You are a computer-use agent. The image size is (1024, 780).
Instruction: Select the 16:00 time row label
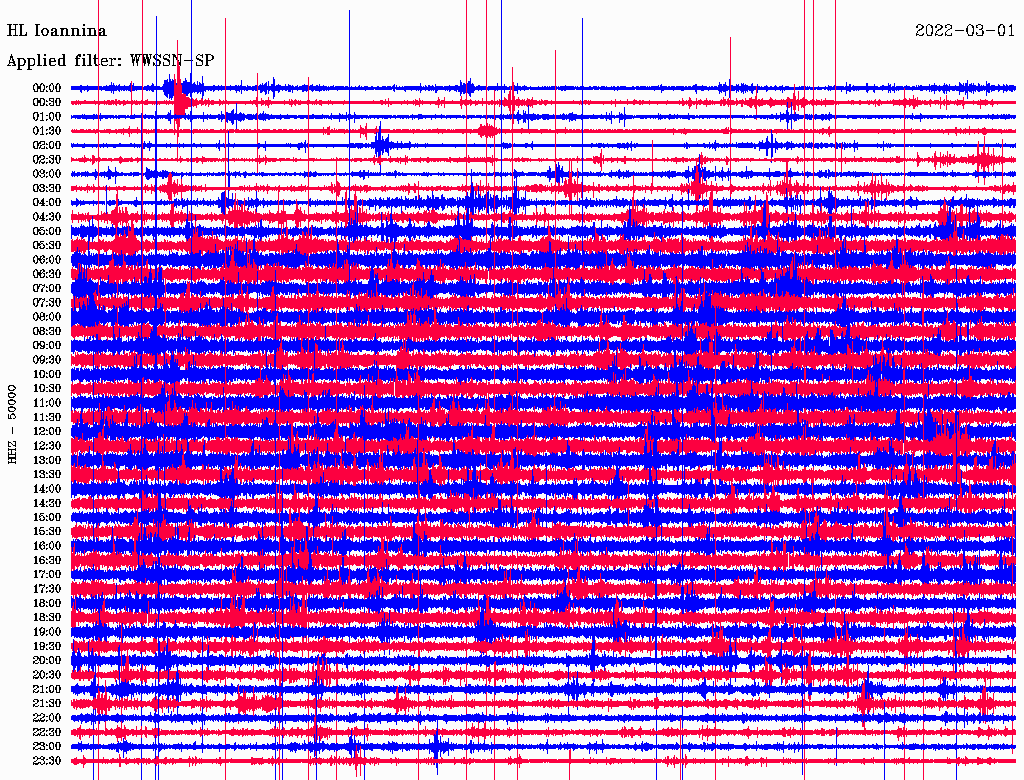click(47, 545)
